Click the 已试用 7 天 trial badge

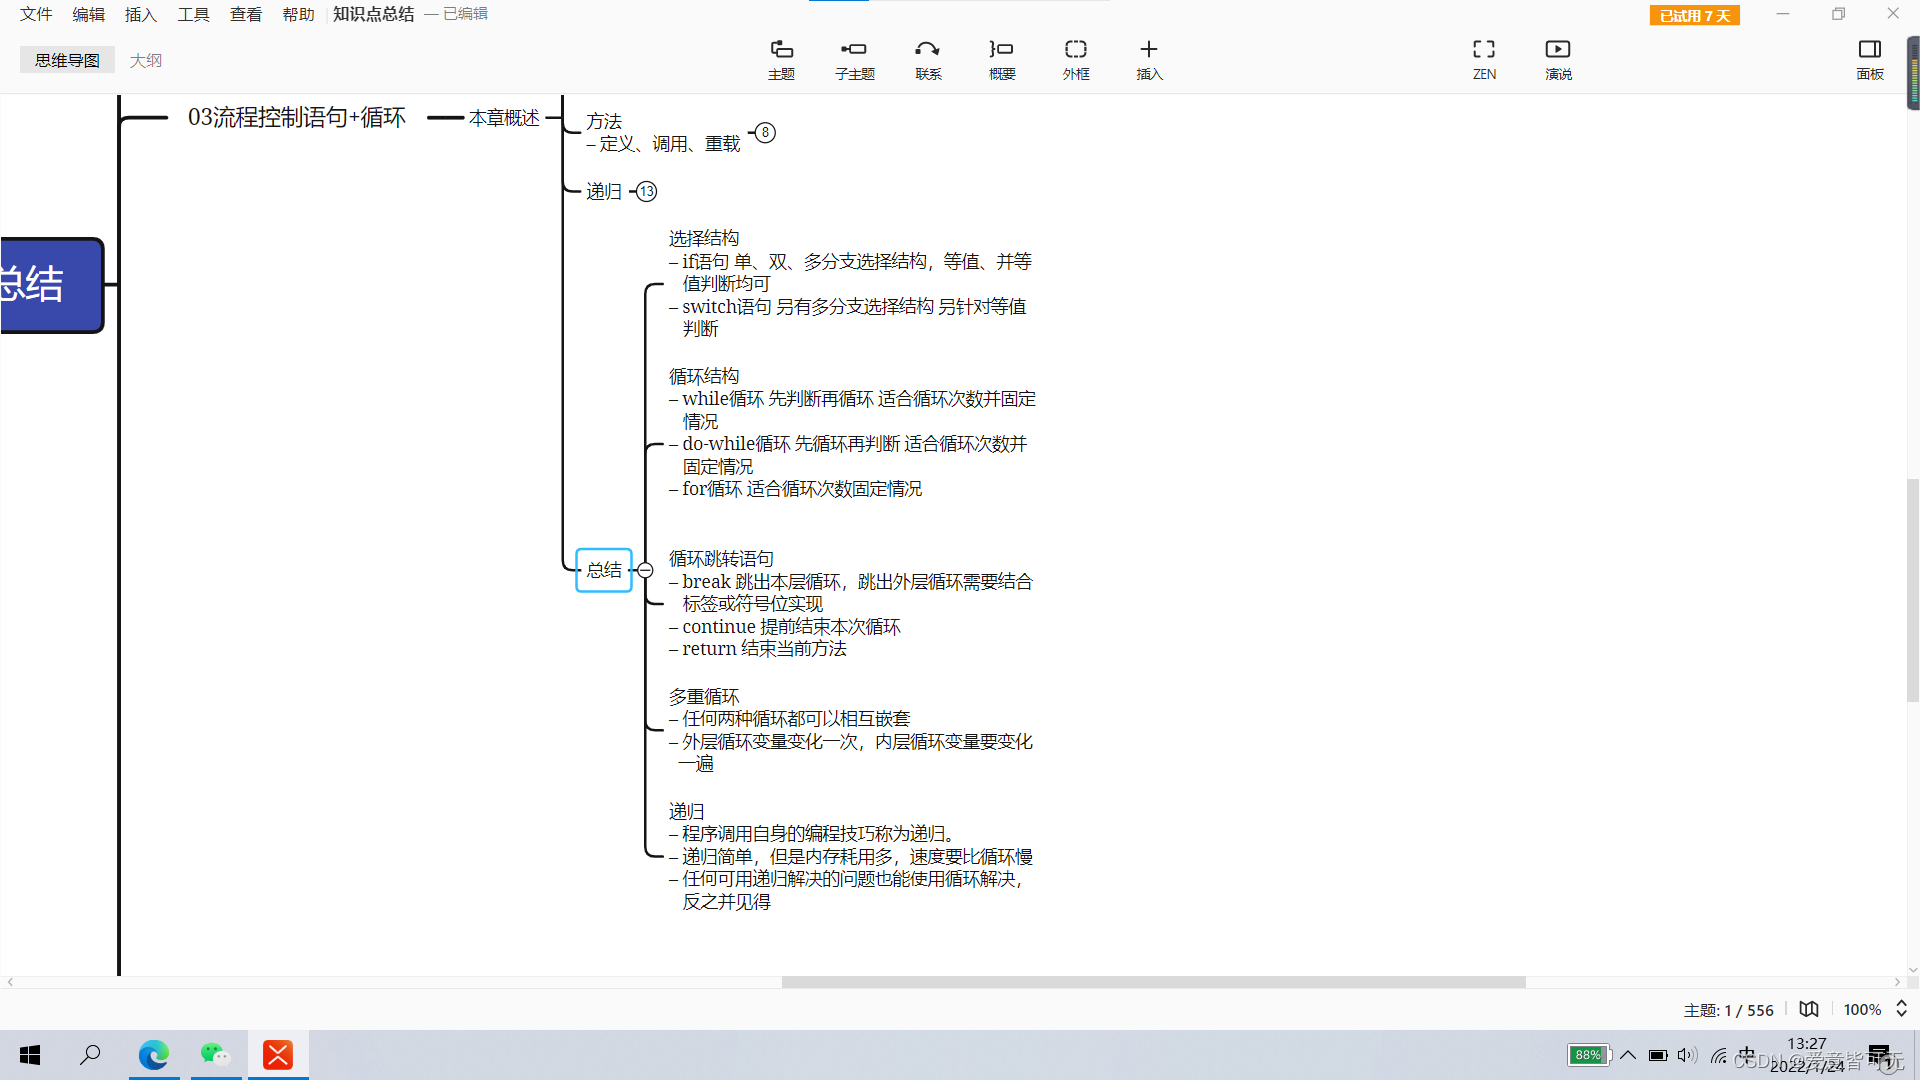click(1695, 15)
